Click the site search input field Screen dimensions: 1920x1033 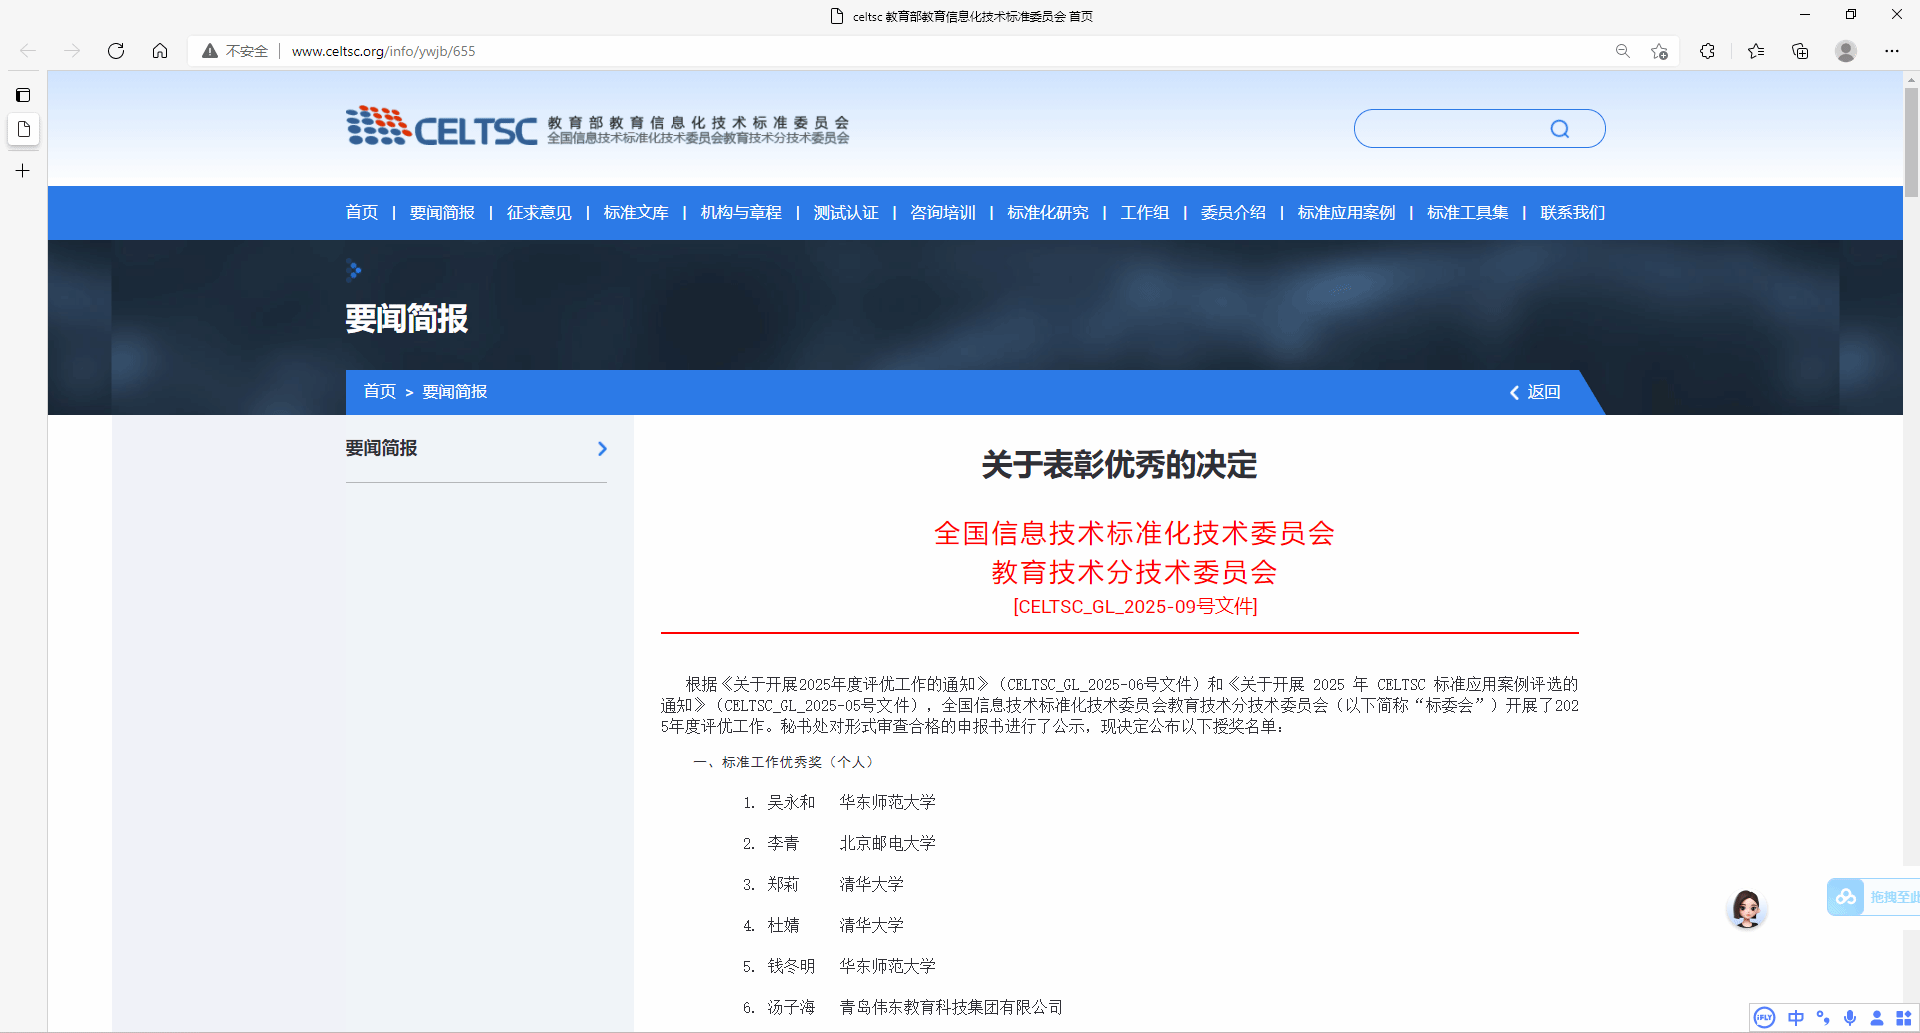(x=1450, y=129)
